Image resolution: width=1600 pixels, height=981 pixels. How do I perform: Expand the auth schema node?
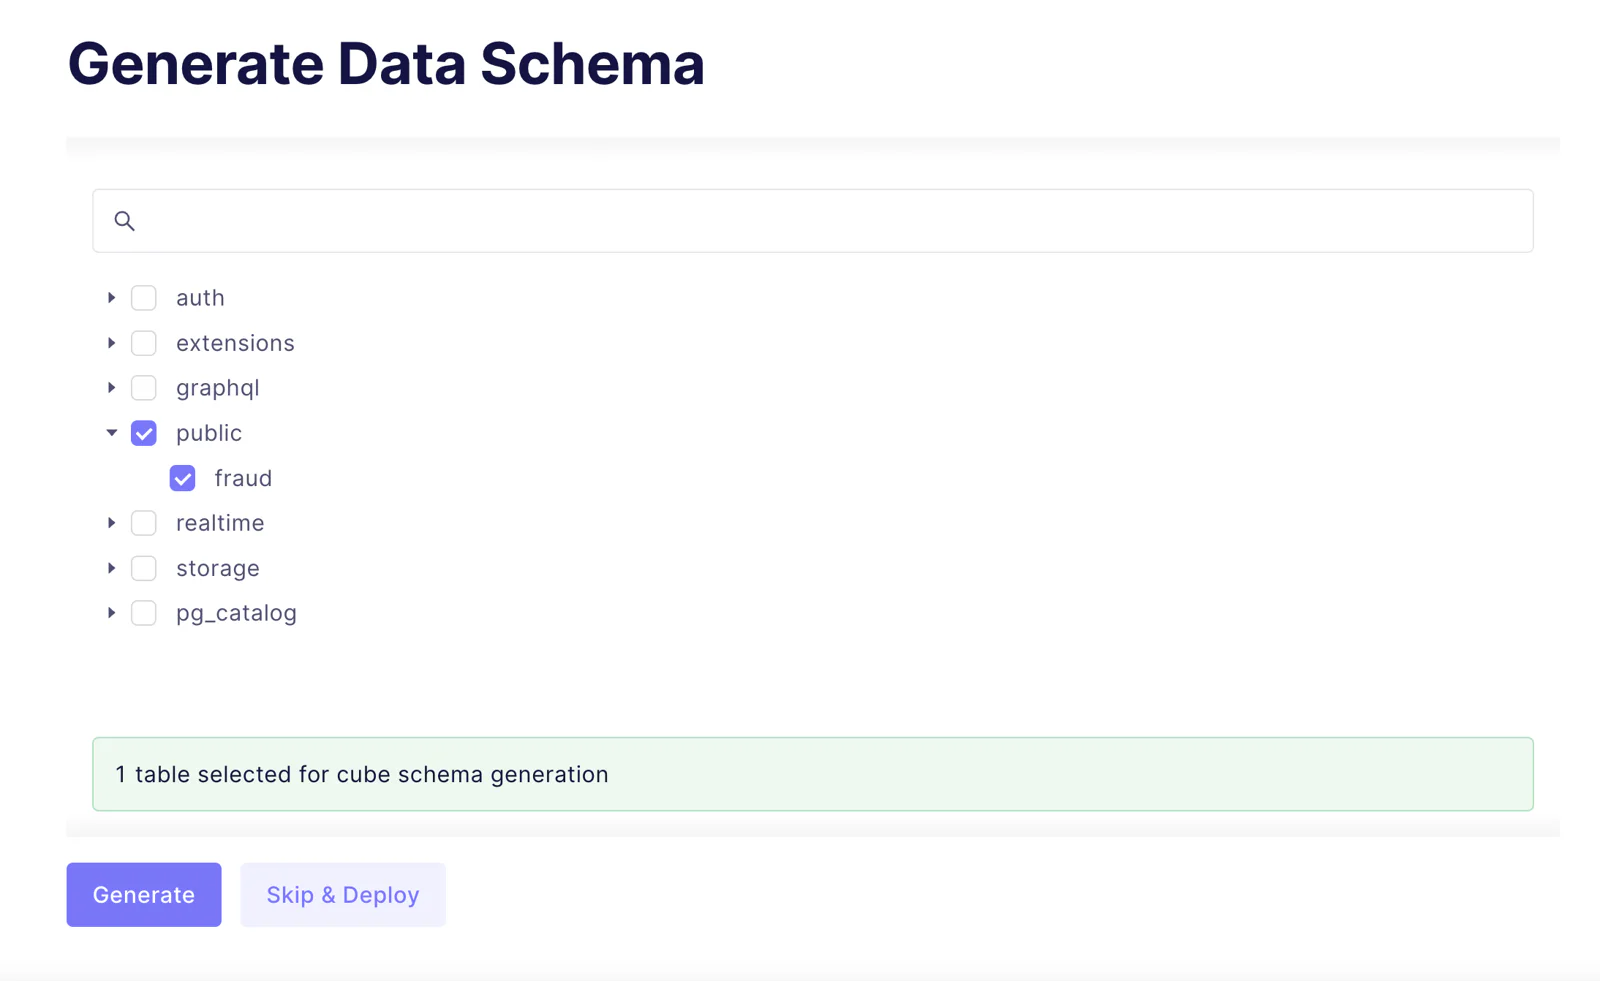pos(112,298)
